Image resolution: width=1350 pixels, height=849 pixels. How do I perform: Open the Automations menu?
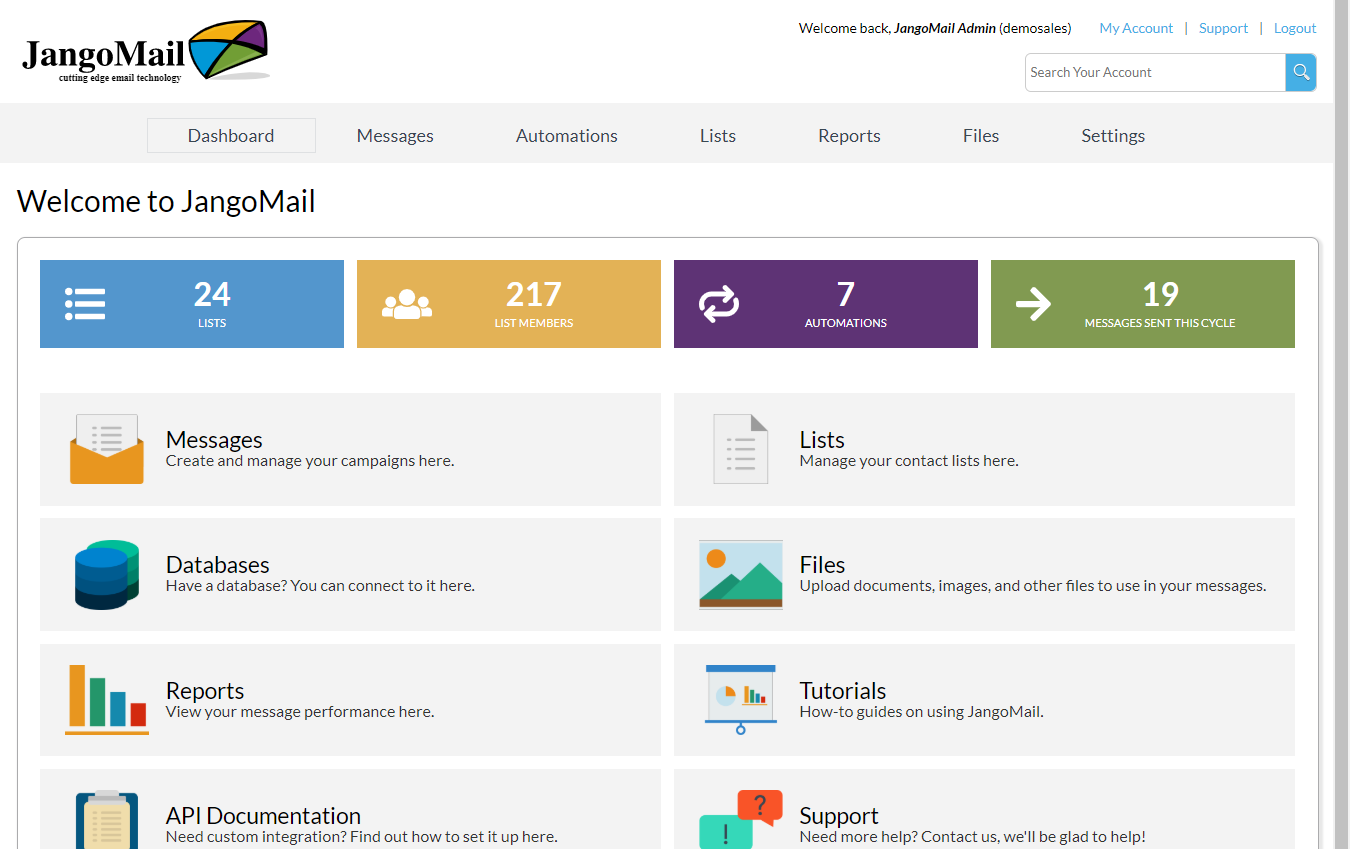coord(567,136)
